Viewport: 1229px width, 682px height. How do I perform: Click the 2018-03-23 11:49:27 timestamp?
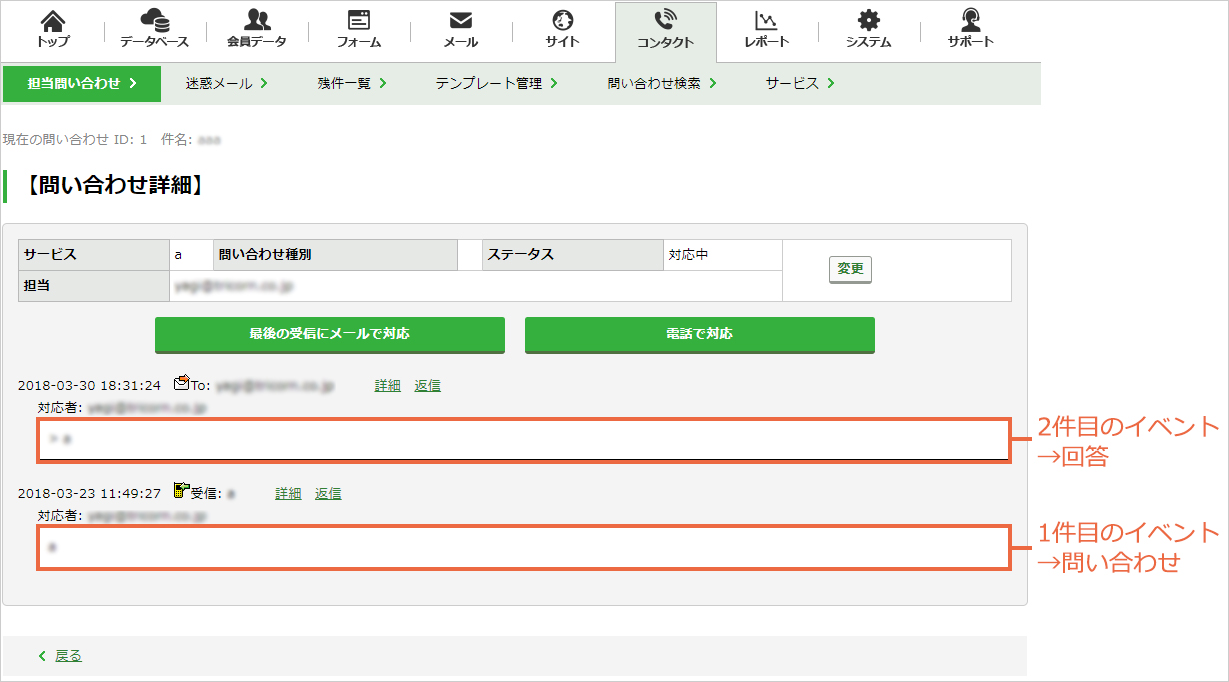coord(89,493)
